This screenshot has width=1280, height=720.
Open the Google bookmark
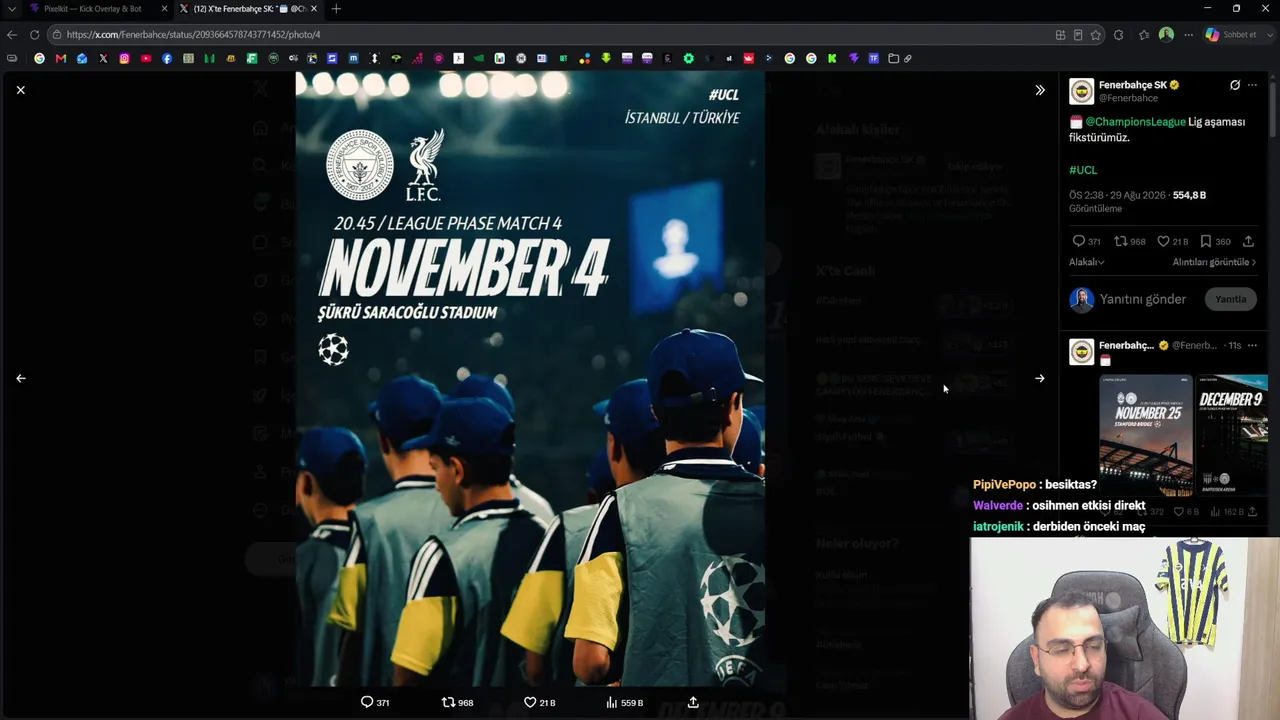pyautogui.click(x=39, y=59)
